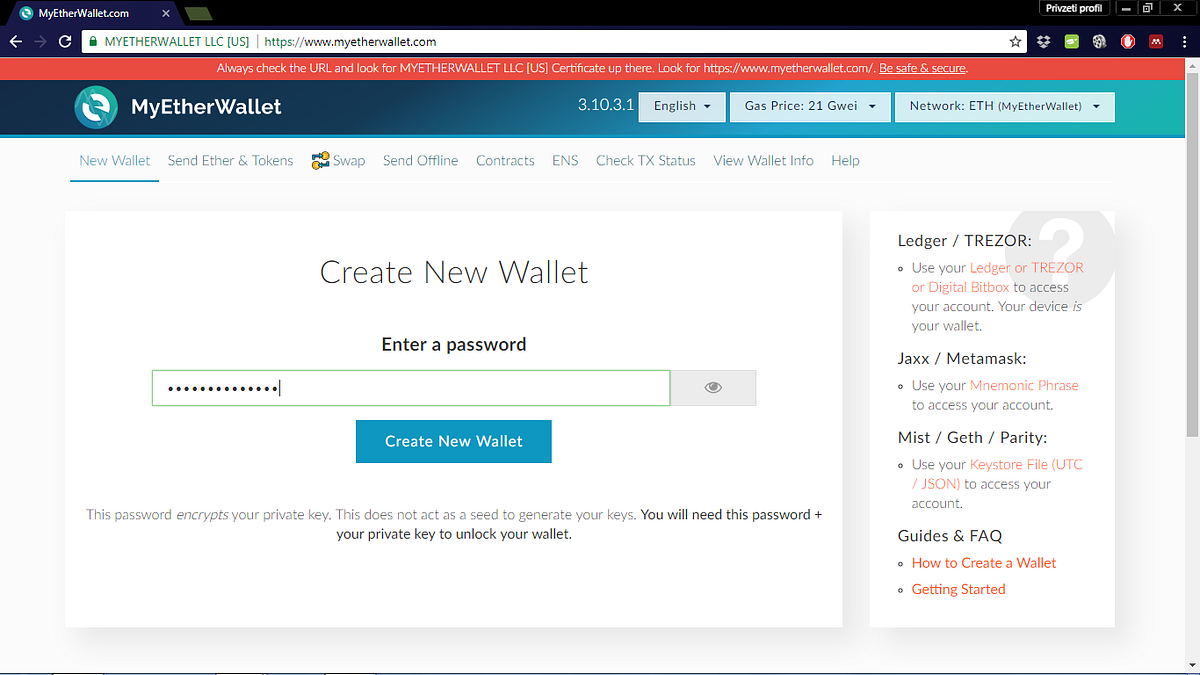This screenshot has width=1200, height=675.
Task: Click the Create New Wallet heading
Action: coord(454,272)
